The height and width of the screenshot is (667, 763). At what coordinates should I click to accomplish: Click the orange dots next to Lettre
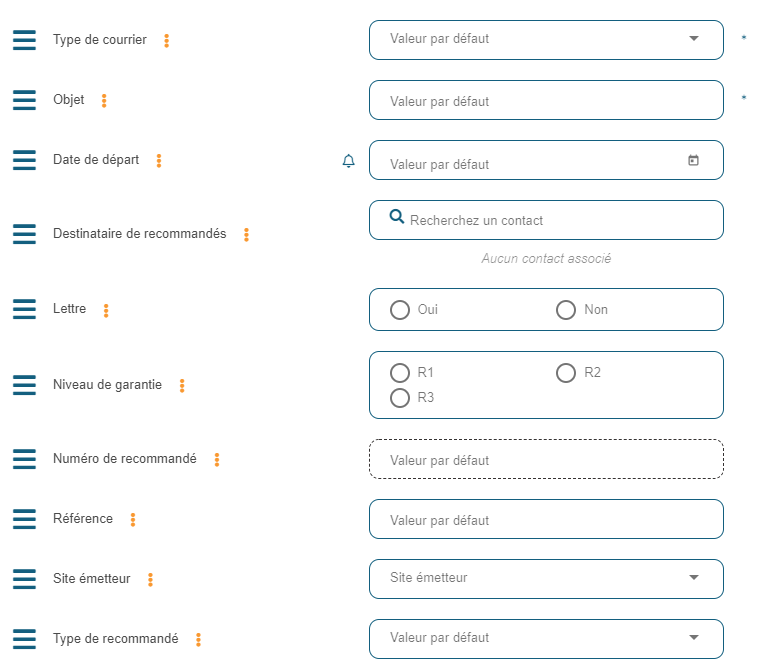click(106, 311)
